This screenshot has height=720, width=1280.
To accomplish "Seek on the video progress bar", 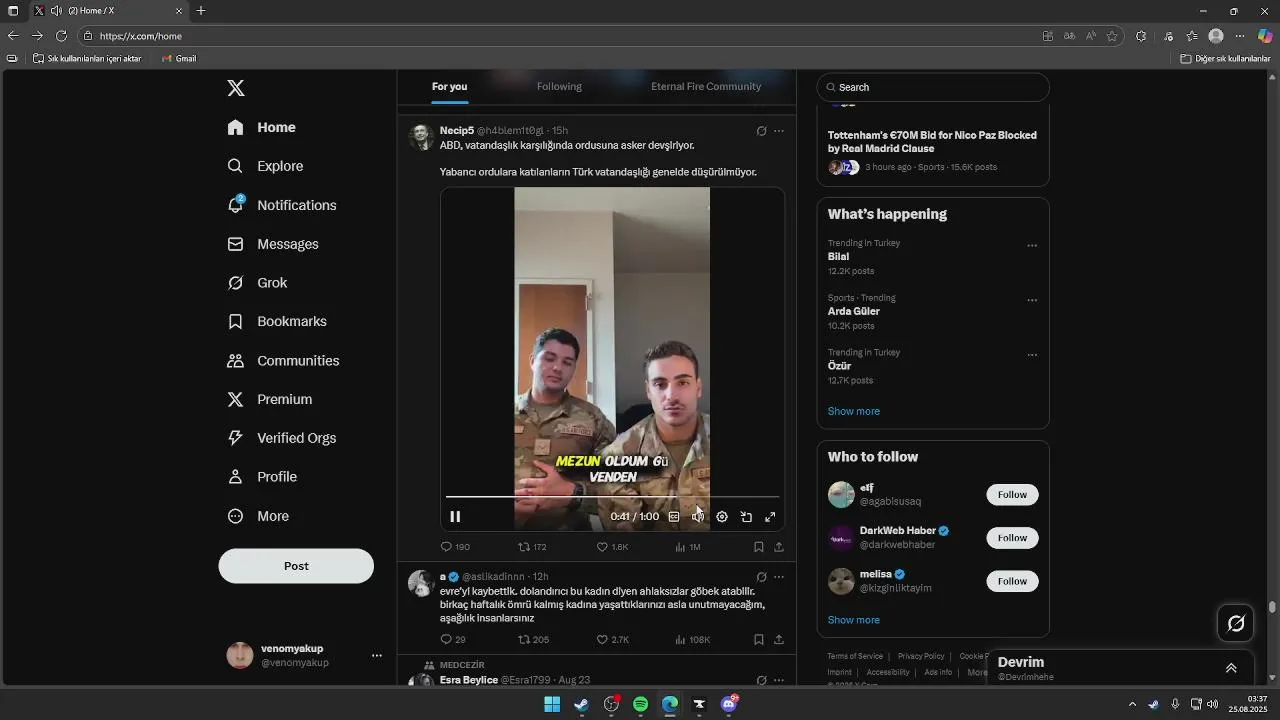I will pyautogui.click(x=612, y=496).
